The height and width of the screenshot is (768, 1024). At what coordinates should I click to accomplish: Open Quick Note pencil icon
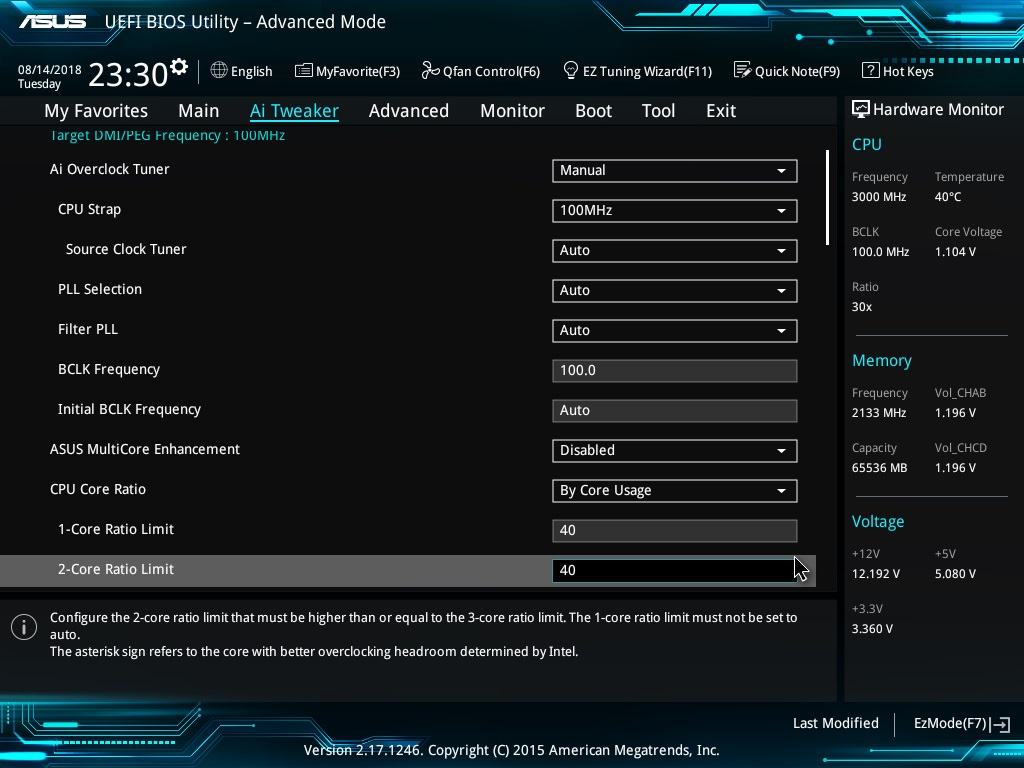pos(742,70)
